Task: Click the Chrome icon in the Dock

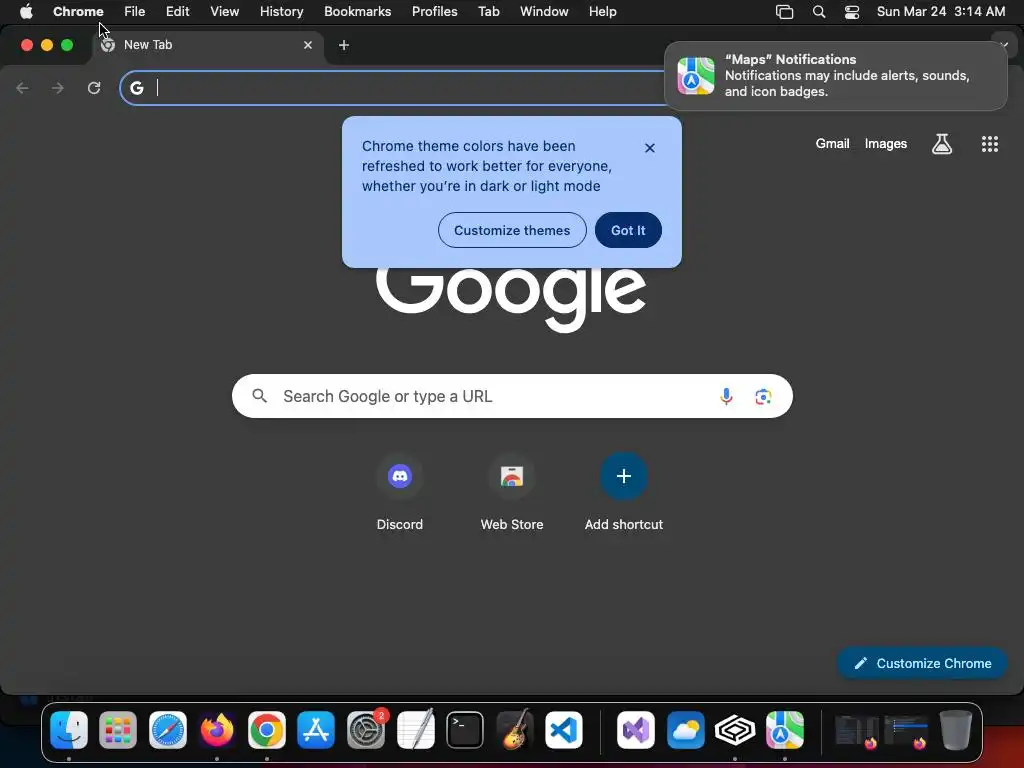Action: coord(266,729)
